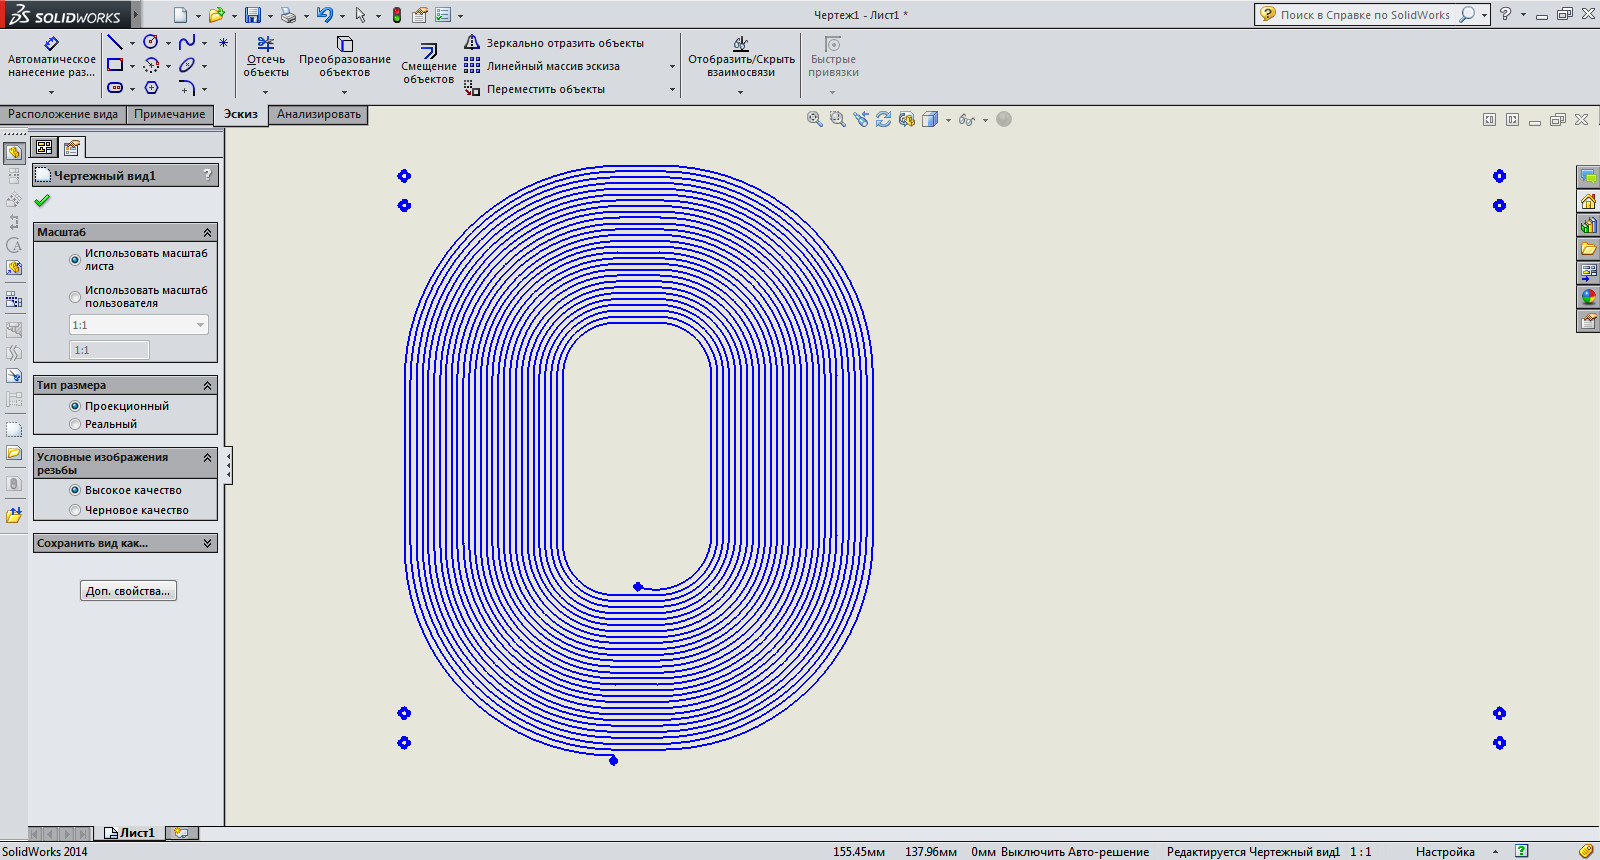Switch to the 'Анализировать' tab
The height and width of the screenshot is (860, 1600).
tap(318, 114)
